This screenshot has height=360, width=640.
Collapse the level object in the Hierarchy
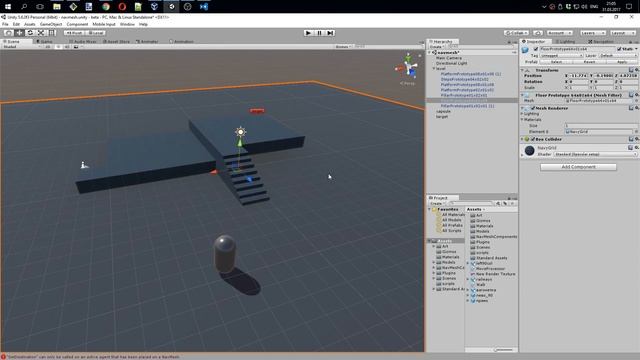pyautogui.click(x=434, y=69)
